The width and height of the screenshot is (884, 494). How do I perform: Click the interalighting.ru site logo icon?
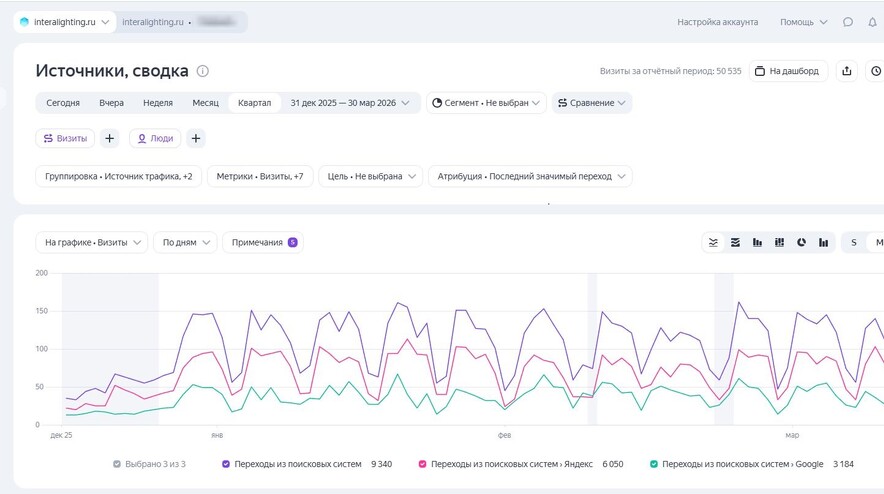[24, 22]
